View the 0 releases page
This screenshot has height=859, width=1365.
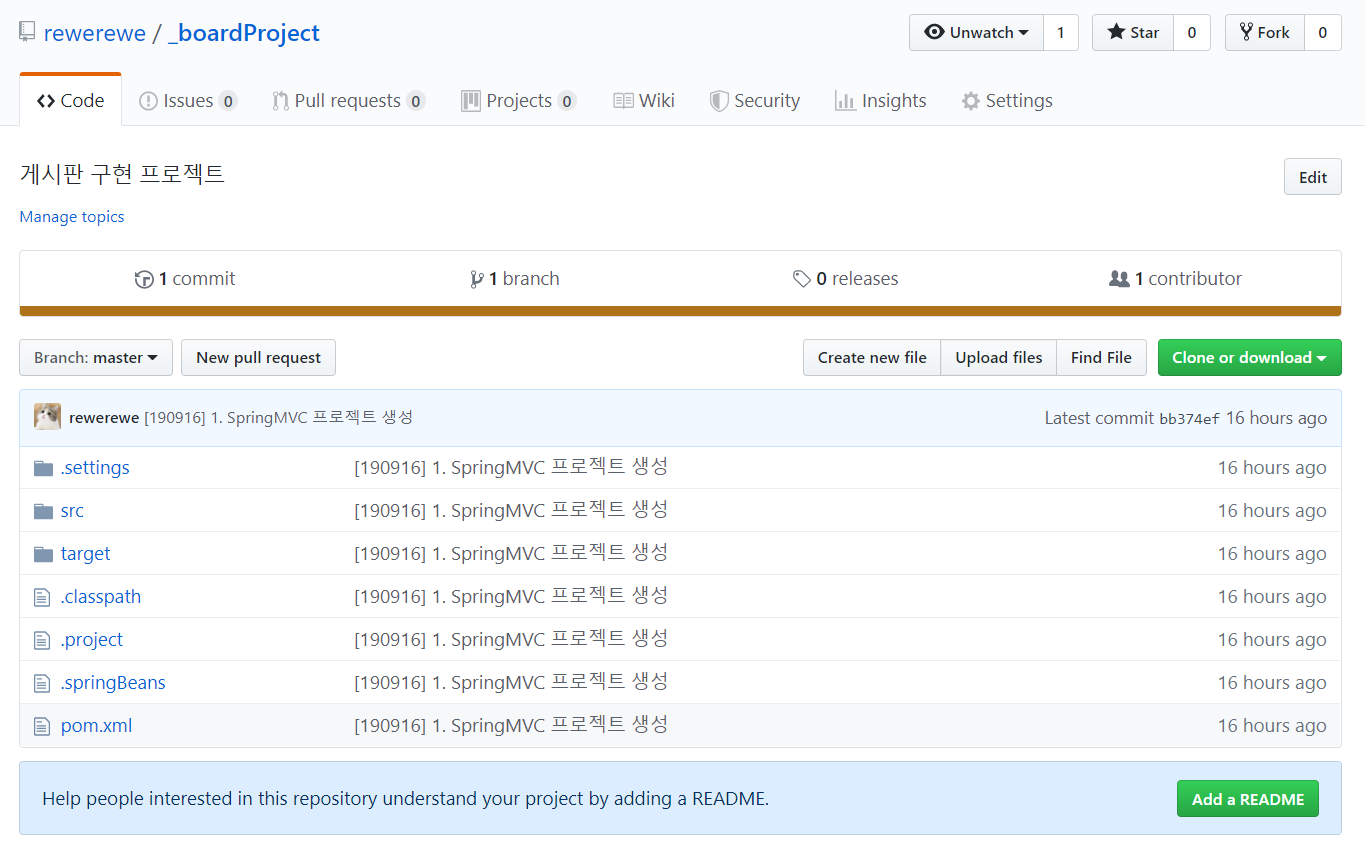pos(846,279)
